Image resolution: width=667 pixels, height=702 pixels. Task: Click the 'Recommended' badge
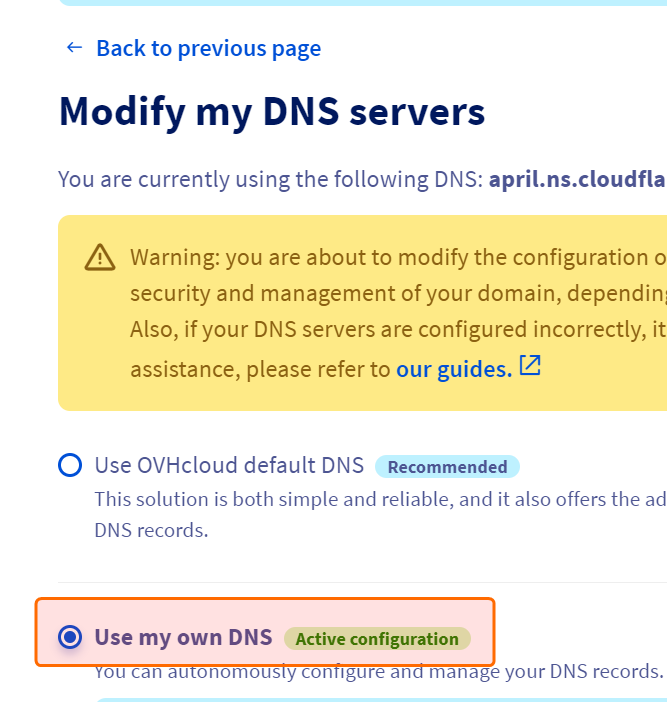pyautogui.click(x=447, y=467)
